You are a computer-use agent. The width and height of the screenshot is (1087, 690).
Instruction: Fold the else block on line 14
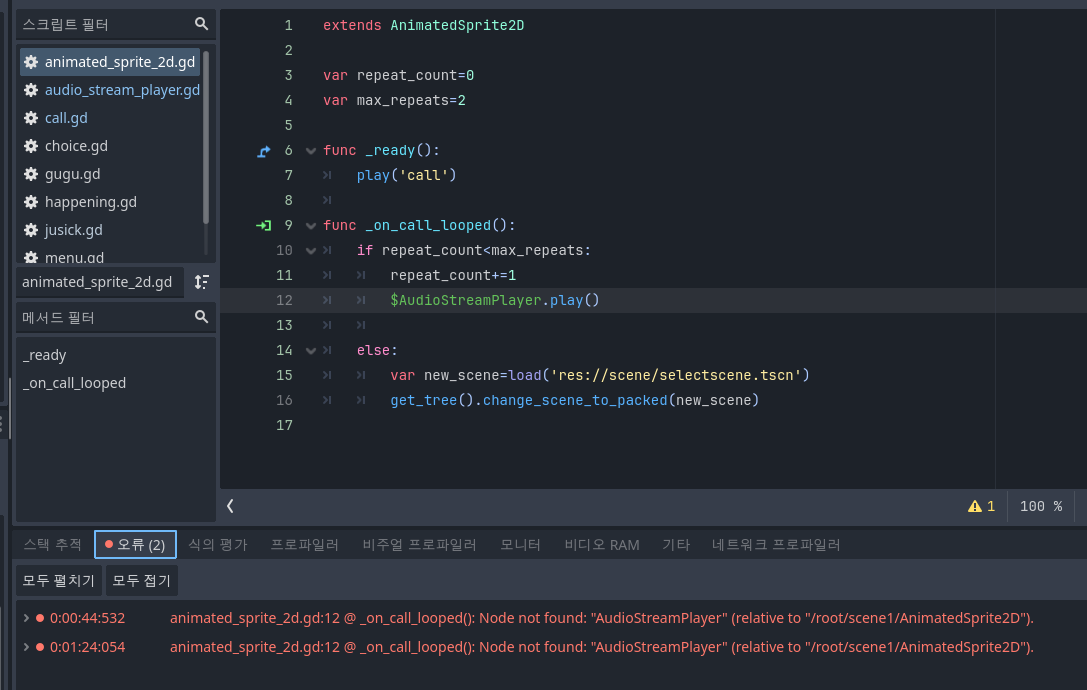click(x=311, y=350)
